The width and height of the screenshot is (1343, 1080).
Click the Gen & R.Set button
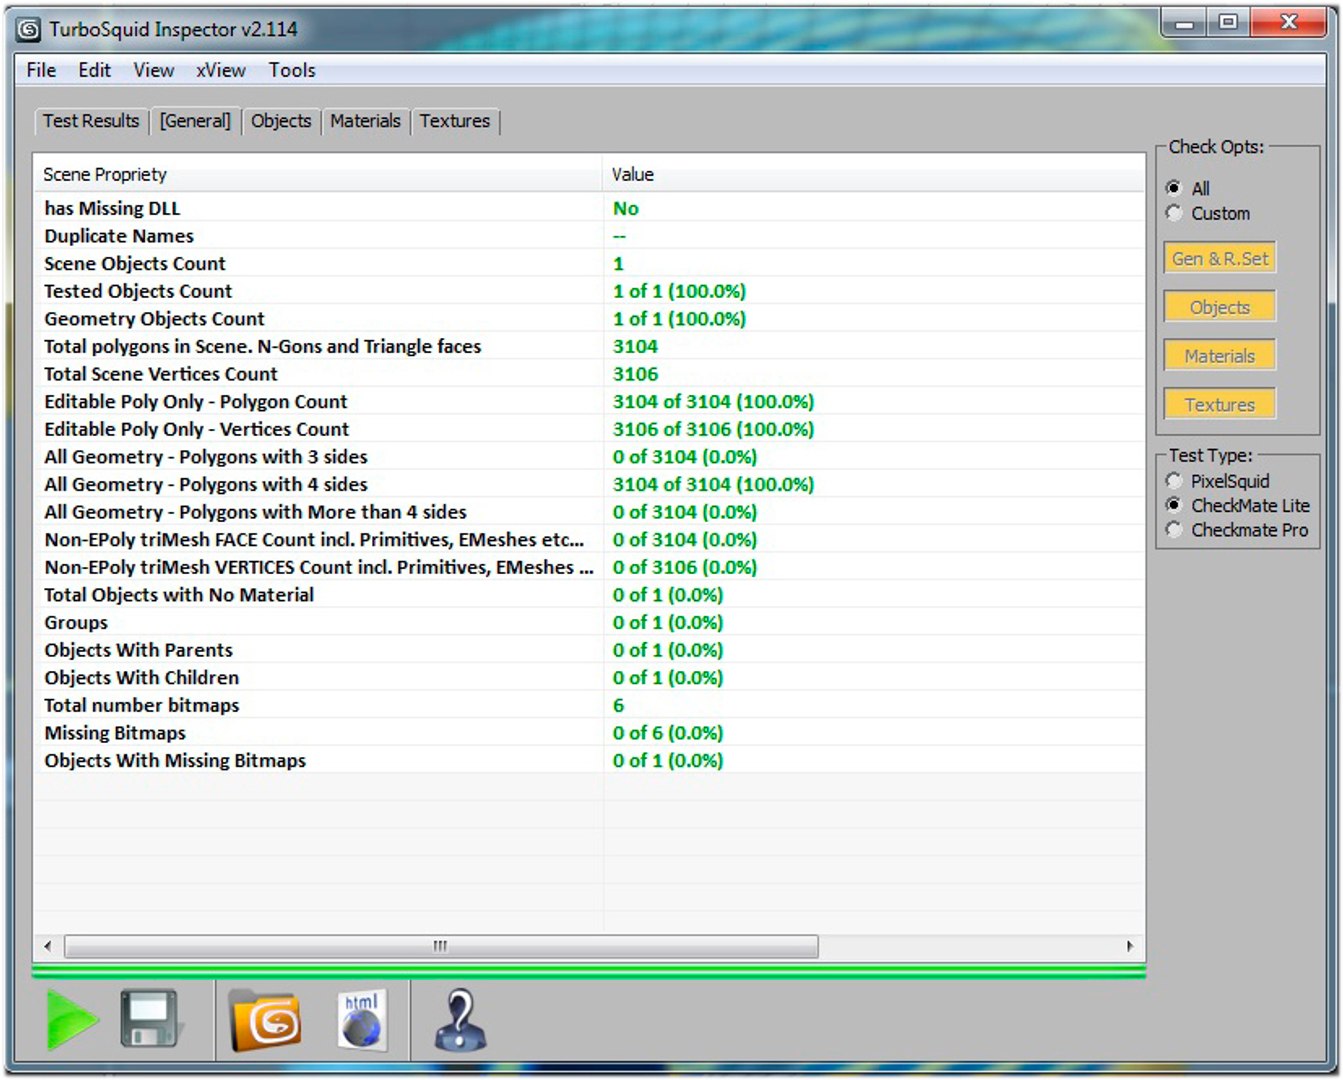point(1220,258)
